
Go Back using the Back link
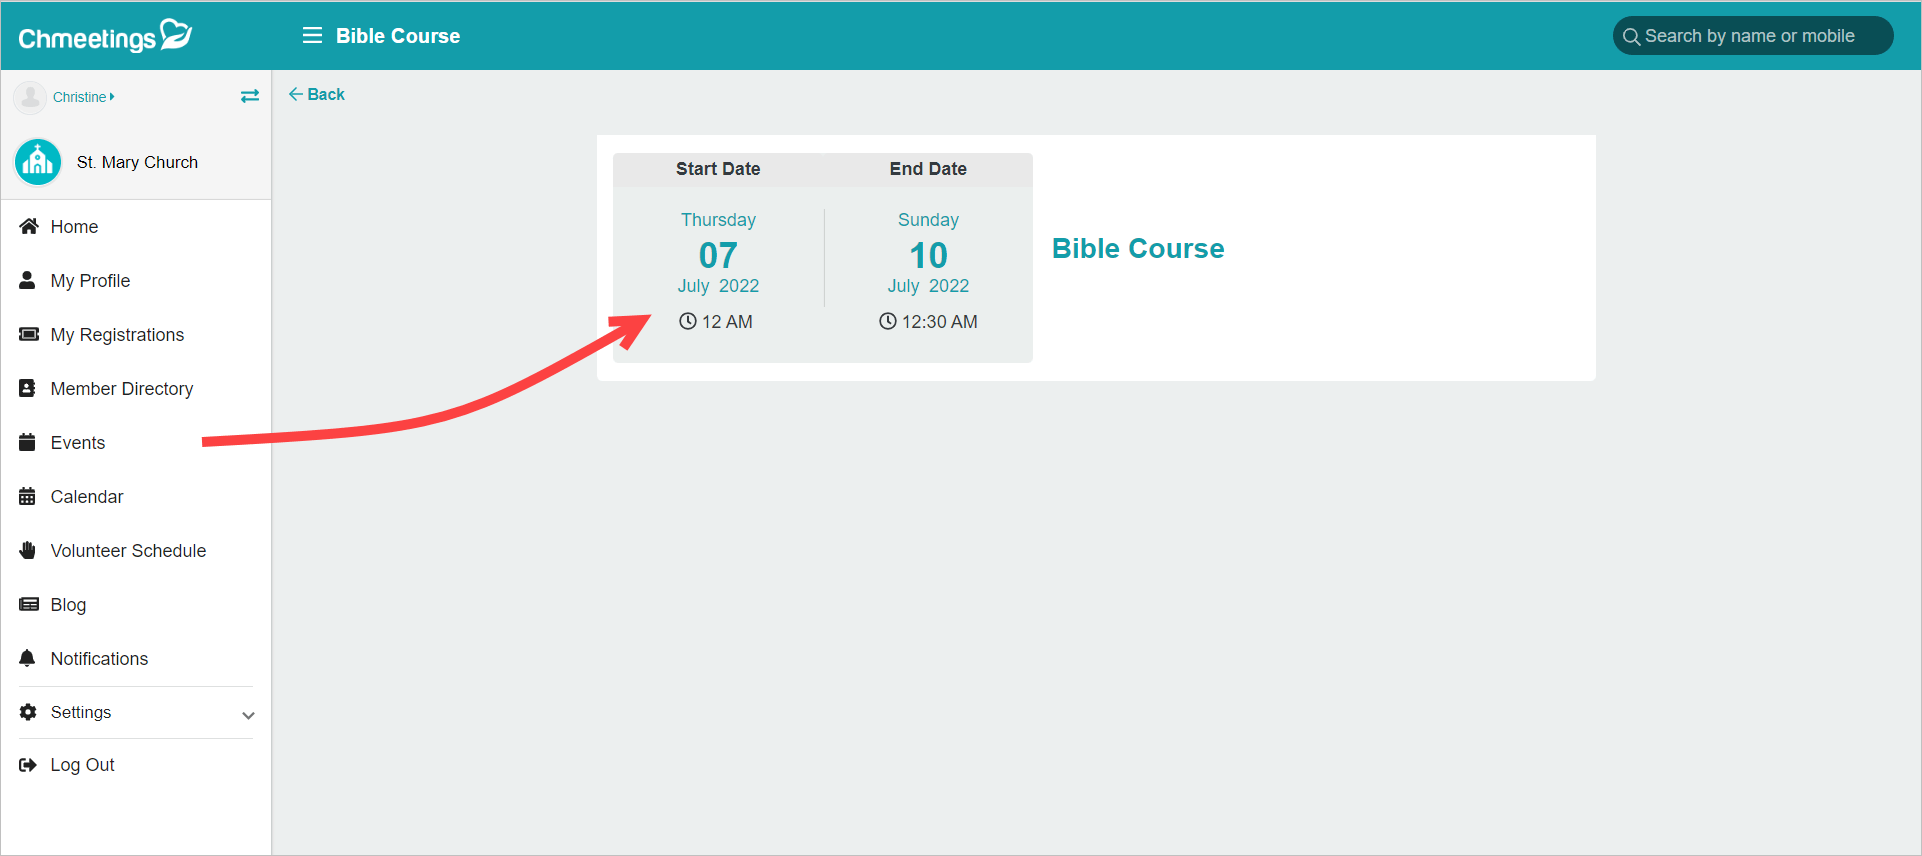317,94
